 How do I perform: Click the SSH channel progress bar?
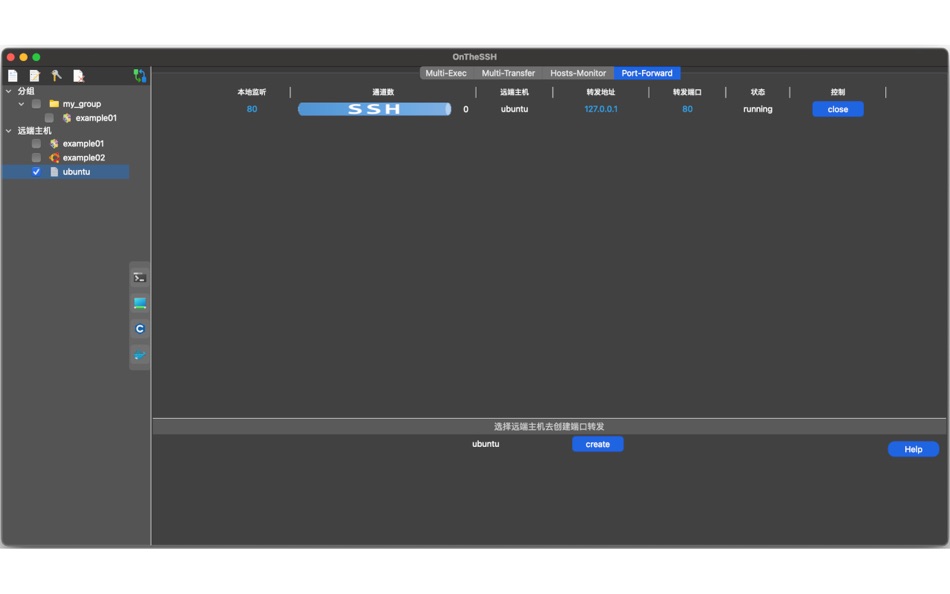(x=374, y=109)
